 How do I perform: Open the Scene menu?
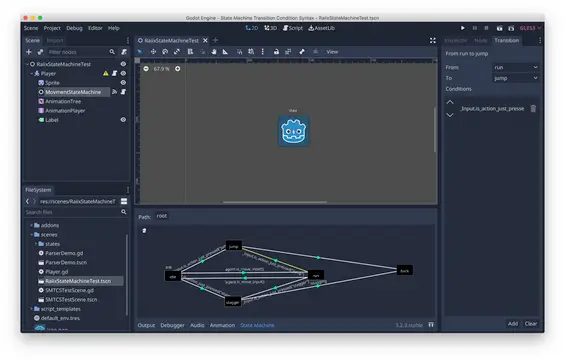(31, 28)
